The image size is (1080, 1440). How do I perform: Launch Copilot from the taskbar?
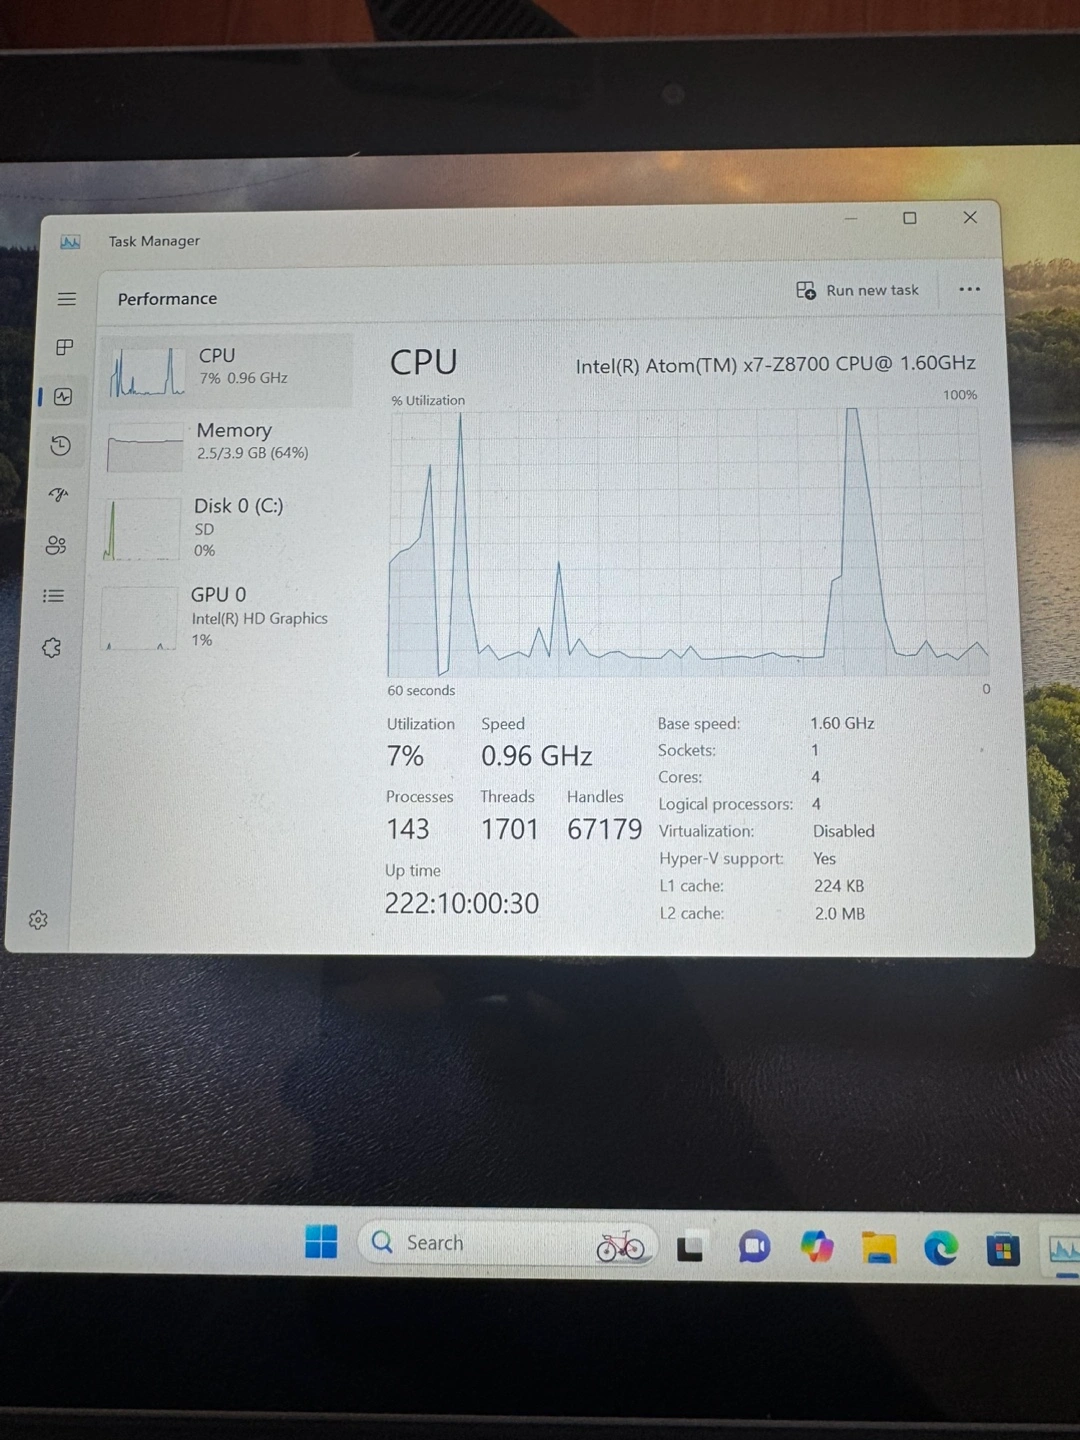click(x=817, y=1247)
